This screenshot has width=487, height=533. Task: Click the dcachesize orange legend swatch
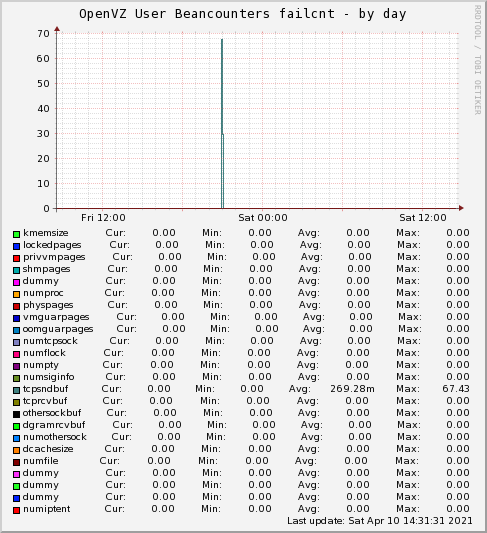click(16, 451)
